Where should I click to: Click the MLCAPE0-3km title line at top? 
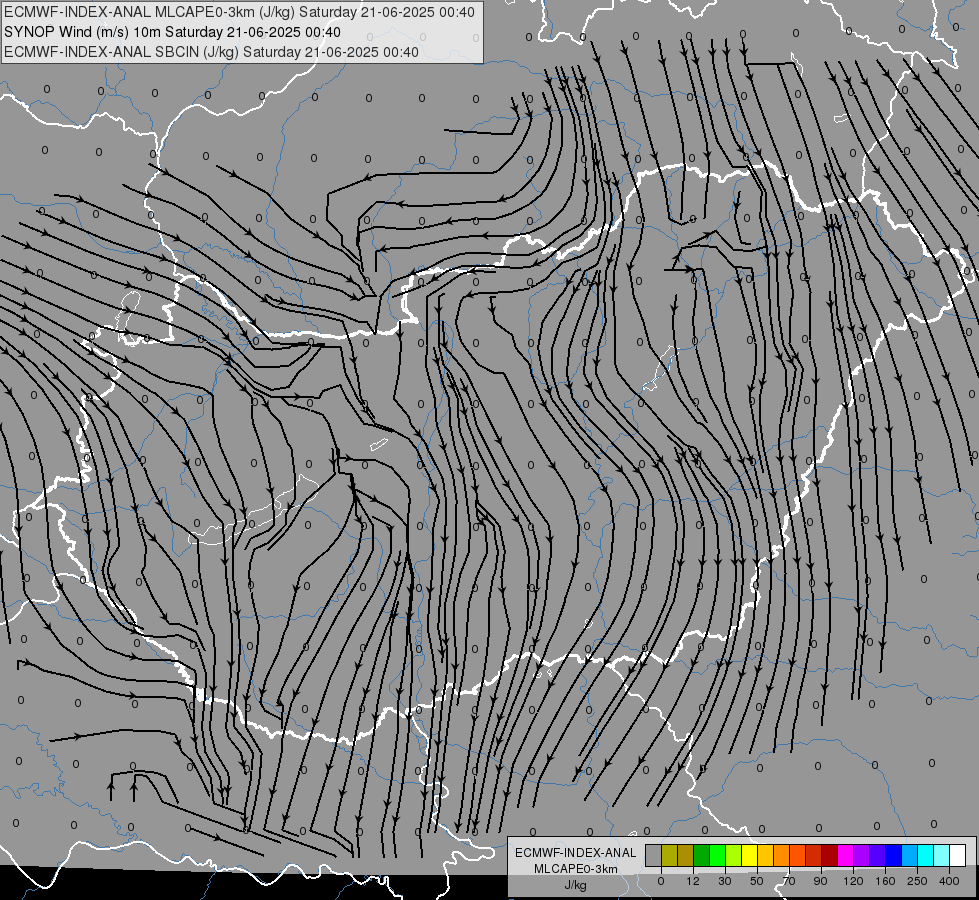point(239,12)
